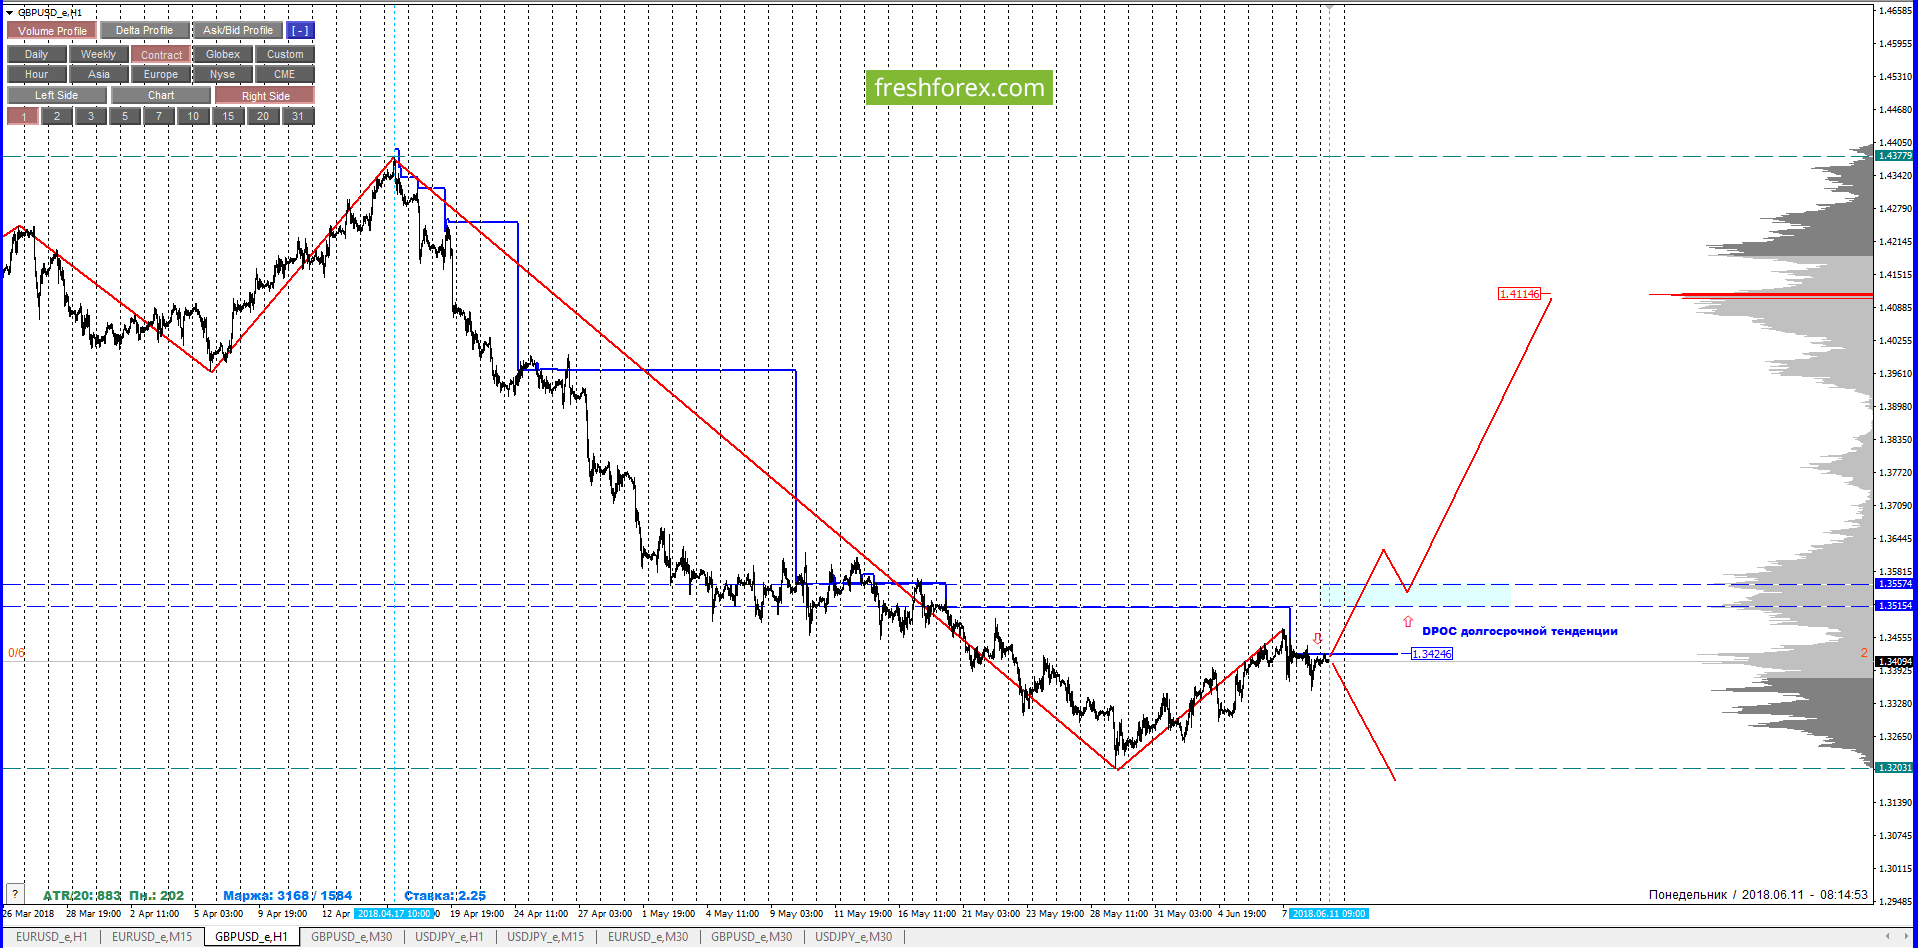Screen dimensions: 1918x948
Task: Place the profile on the Left Side
Action: coord(57,96)
